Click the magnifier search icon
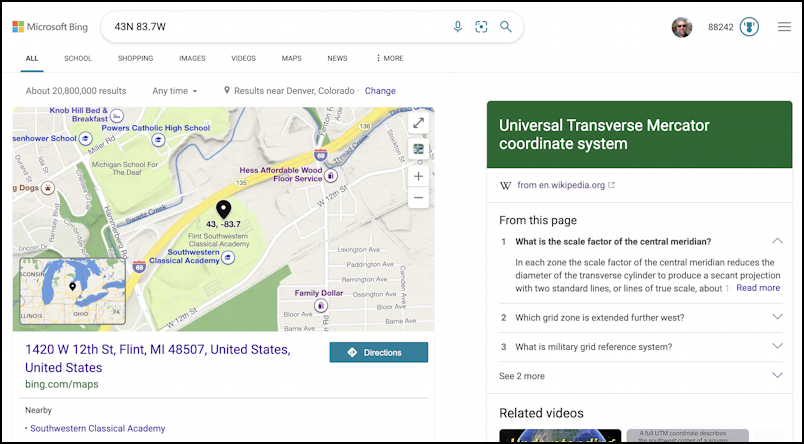Image resolution: width=804 pixels, height=444 pixels. coord(506,27)
